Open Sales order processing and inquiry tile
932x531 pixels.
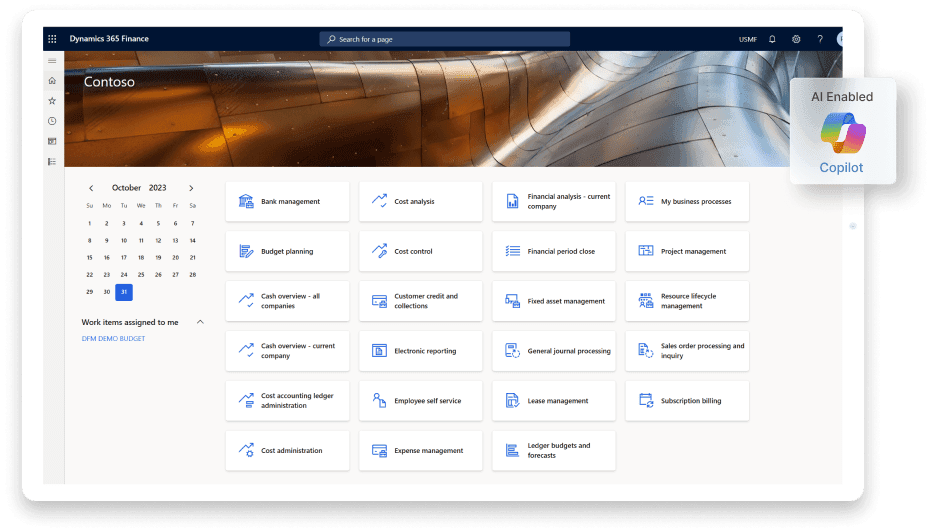pyautogui.click(x=687, y=351)
